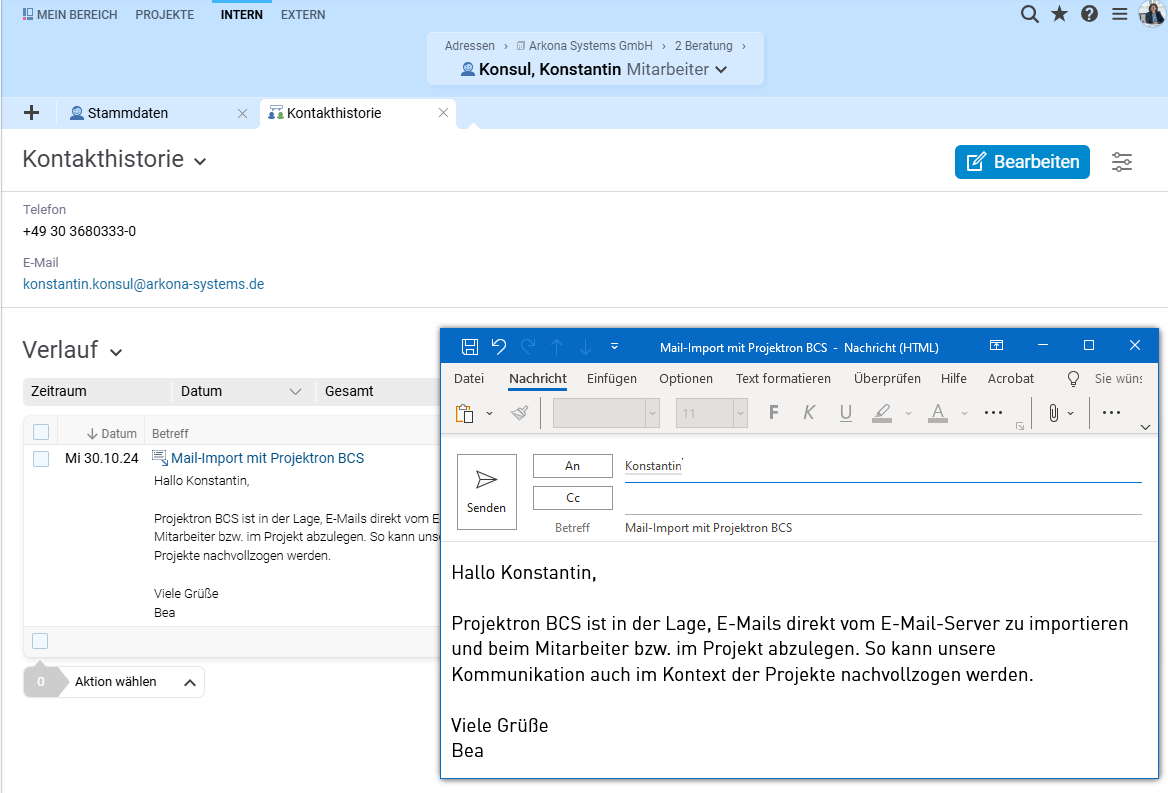Select all entries with the header checkbox
The height and width of the screenshot is (793, 1168).
click(x=41, y=433)
